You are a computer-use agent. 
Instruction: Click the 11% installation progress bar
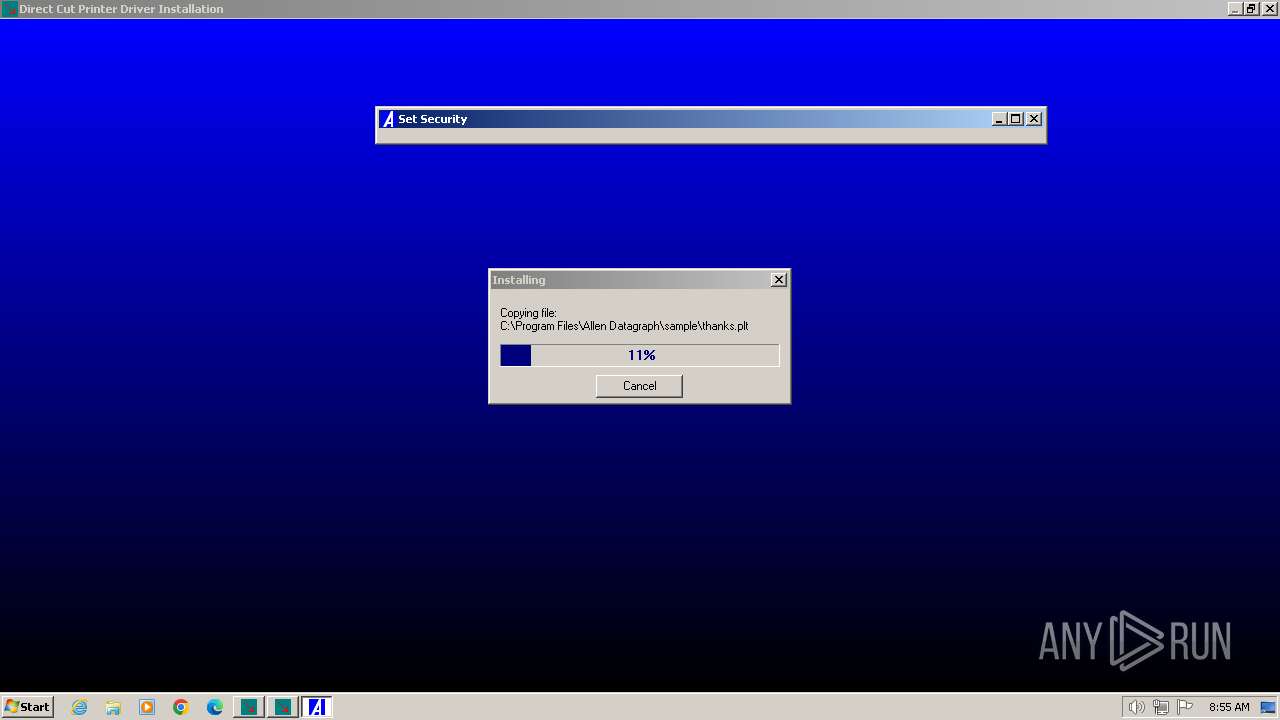[x=640, y=355]
